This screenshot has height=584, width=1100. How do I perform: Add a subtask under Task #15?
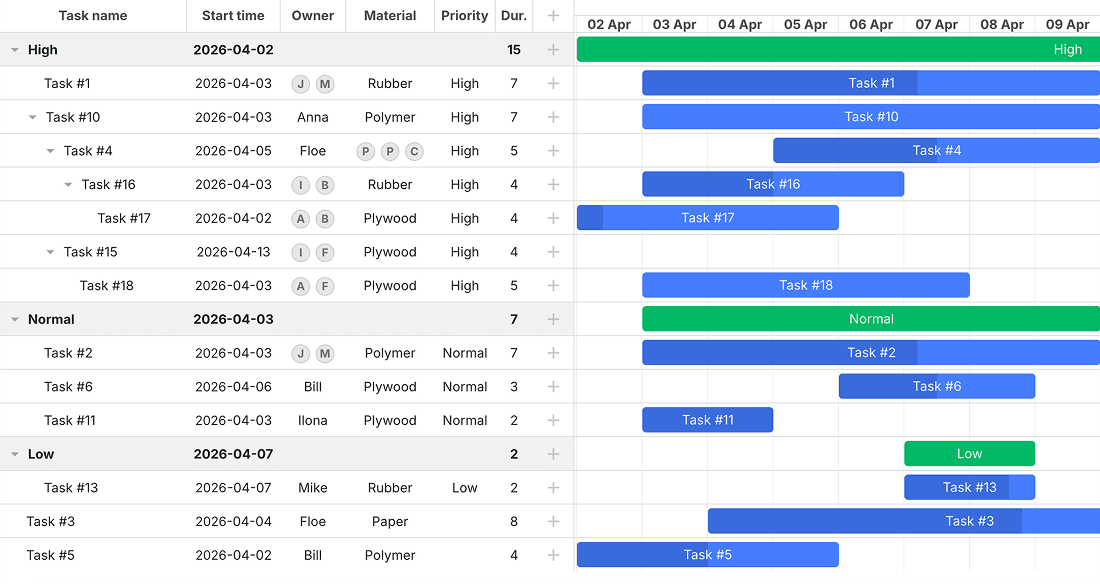pos(554,252)
